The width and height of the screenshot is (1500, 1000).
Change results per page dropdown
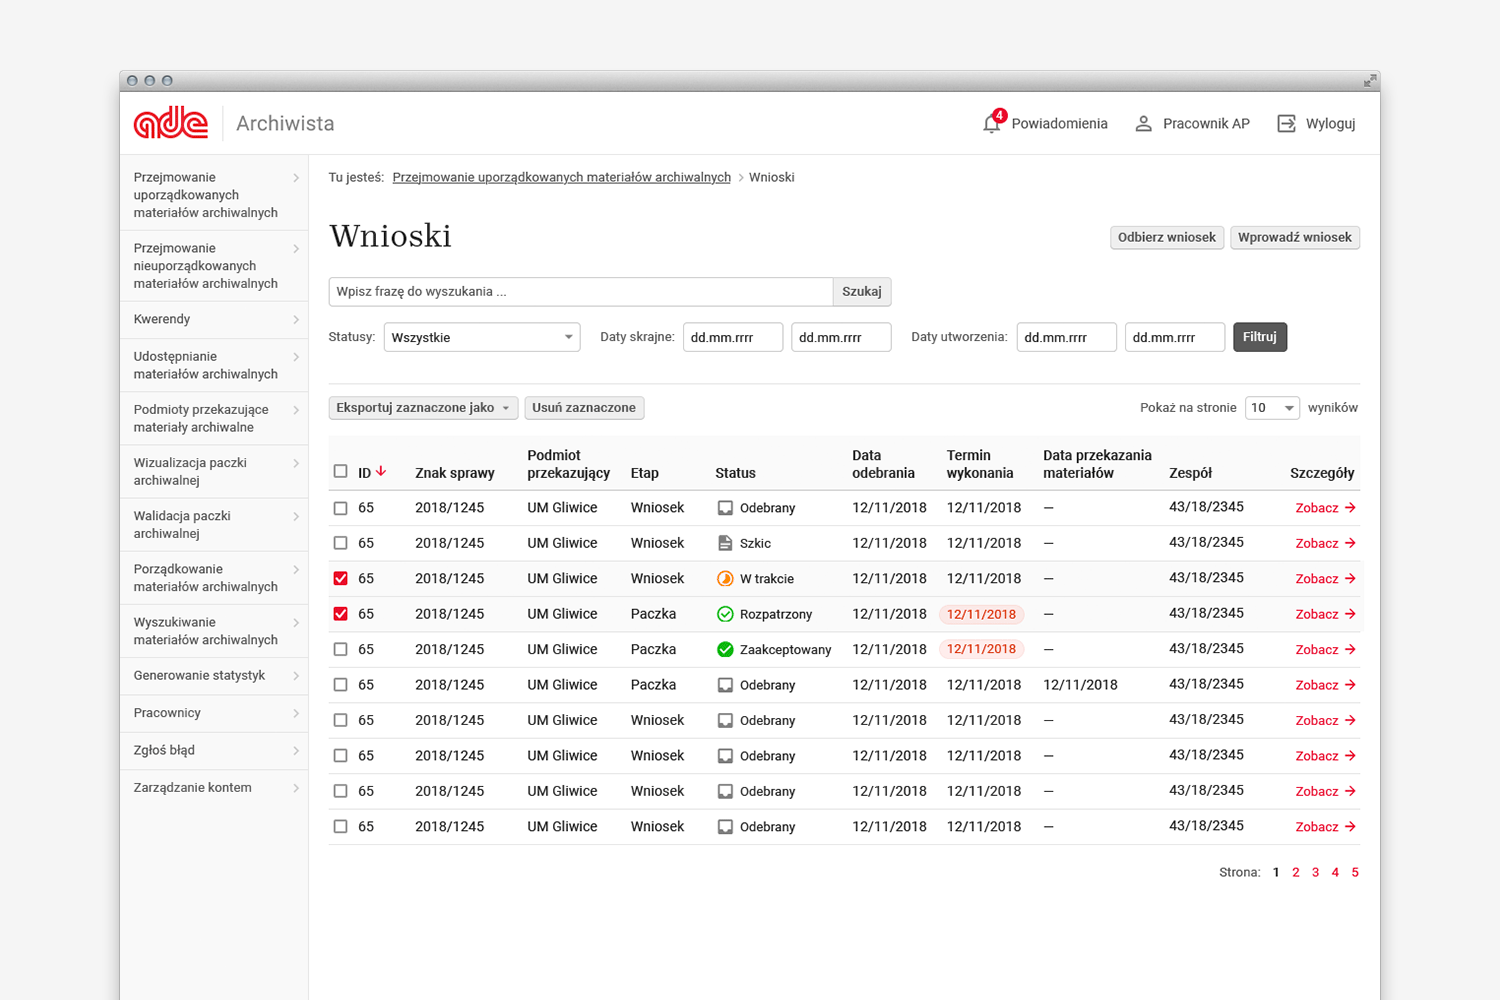(1272, 408)
